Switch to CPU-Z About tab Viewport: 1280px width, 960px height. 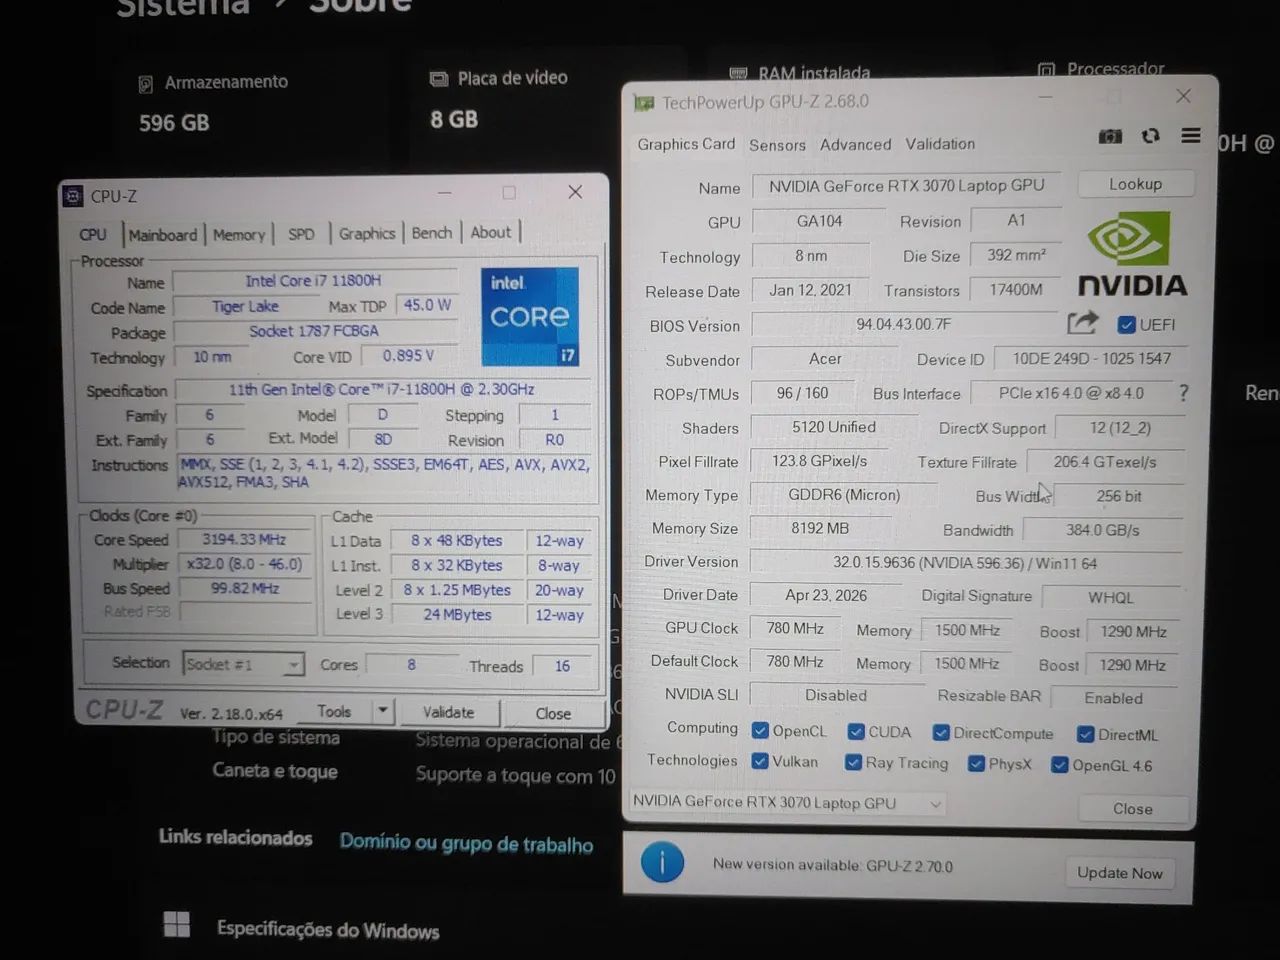pos(491,232)
